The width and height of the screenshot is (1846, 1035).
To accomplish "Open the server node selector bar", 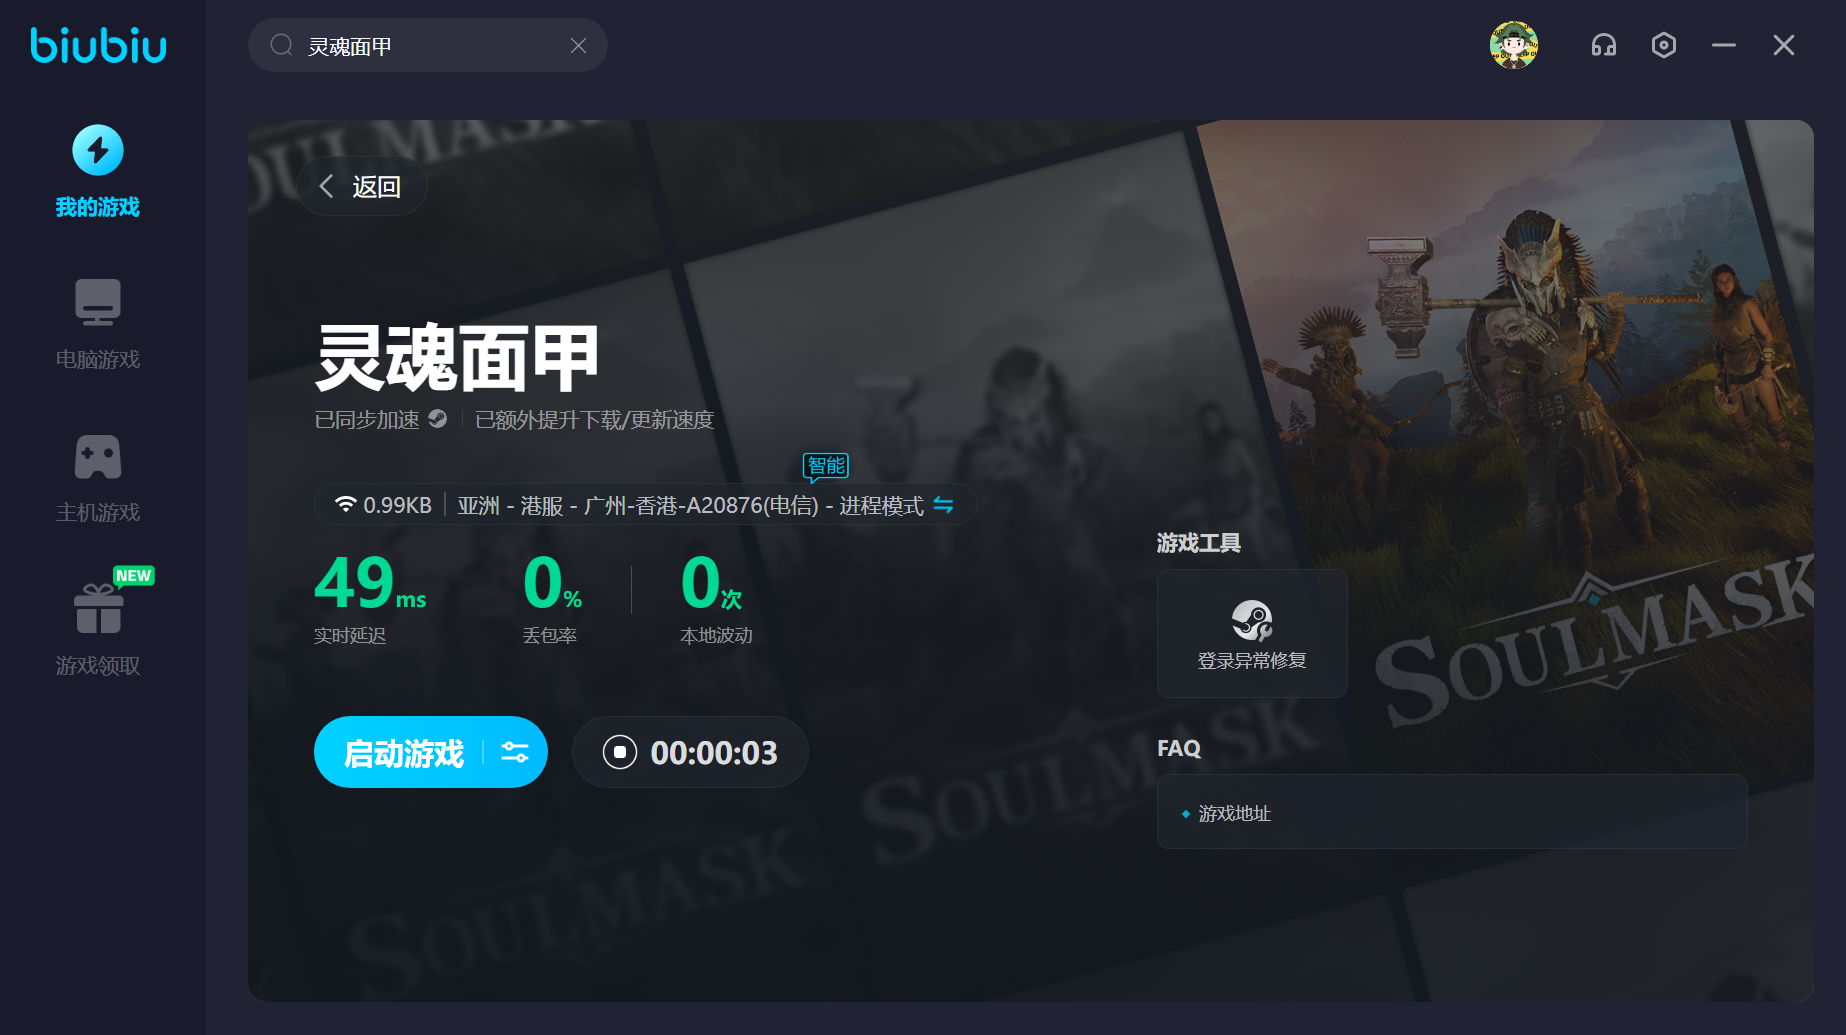I will 640,505.
